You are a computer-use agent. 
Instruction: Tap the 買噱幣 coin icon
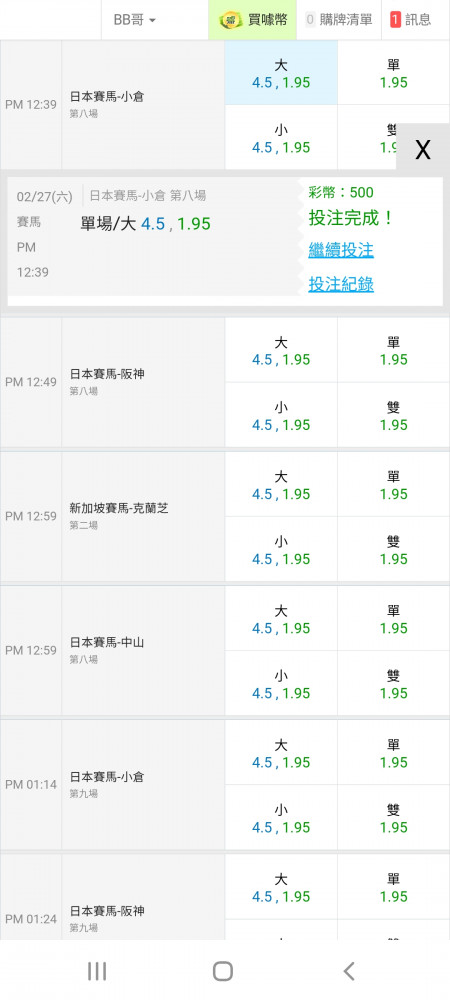tap(231, 20)
